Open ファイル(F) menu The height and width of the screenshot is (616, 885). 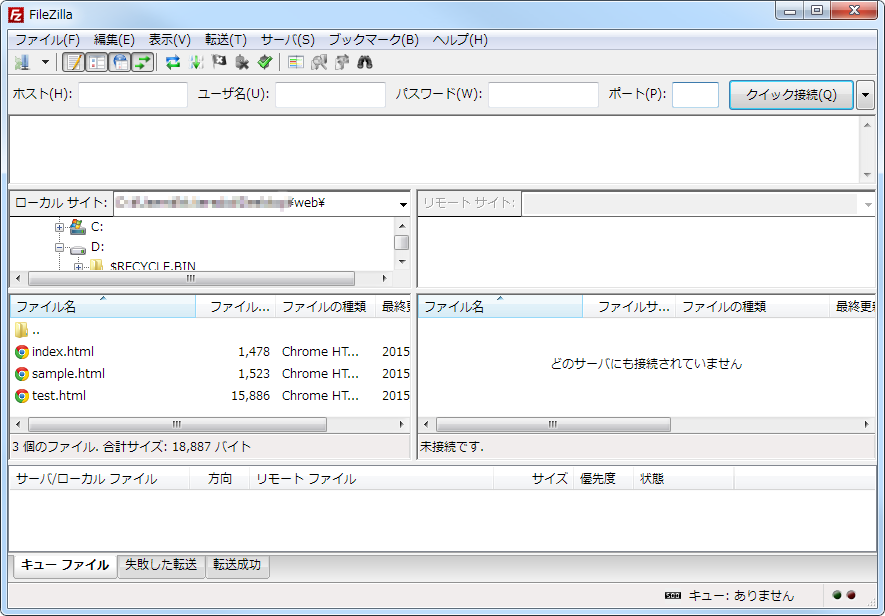[47, 40]
